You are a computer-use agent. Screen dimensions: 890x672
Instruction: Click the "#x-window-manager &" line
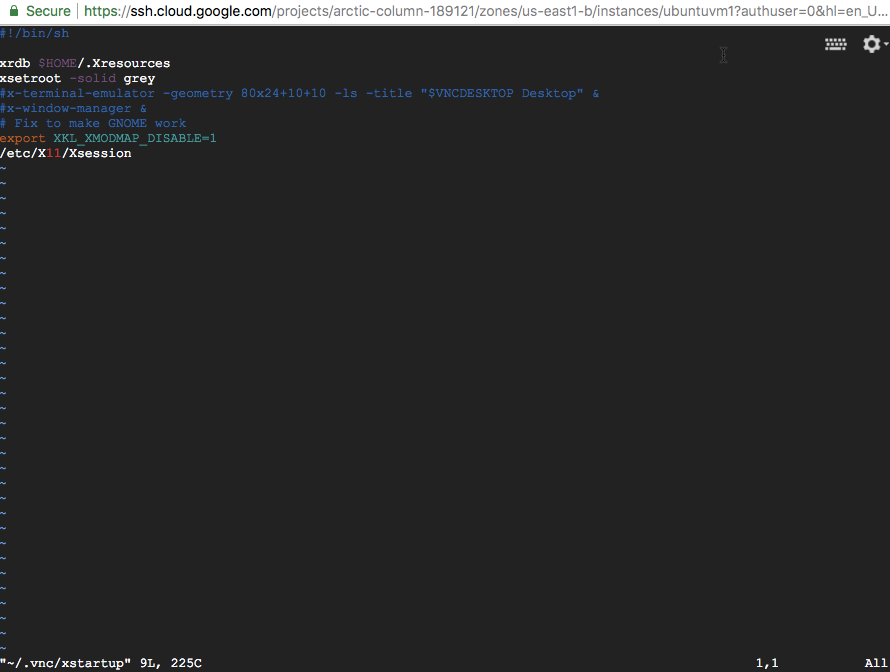(73, 108)
